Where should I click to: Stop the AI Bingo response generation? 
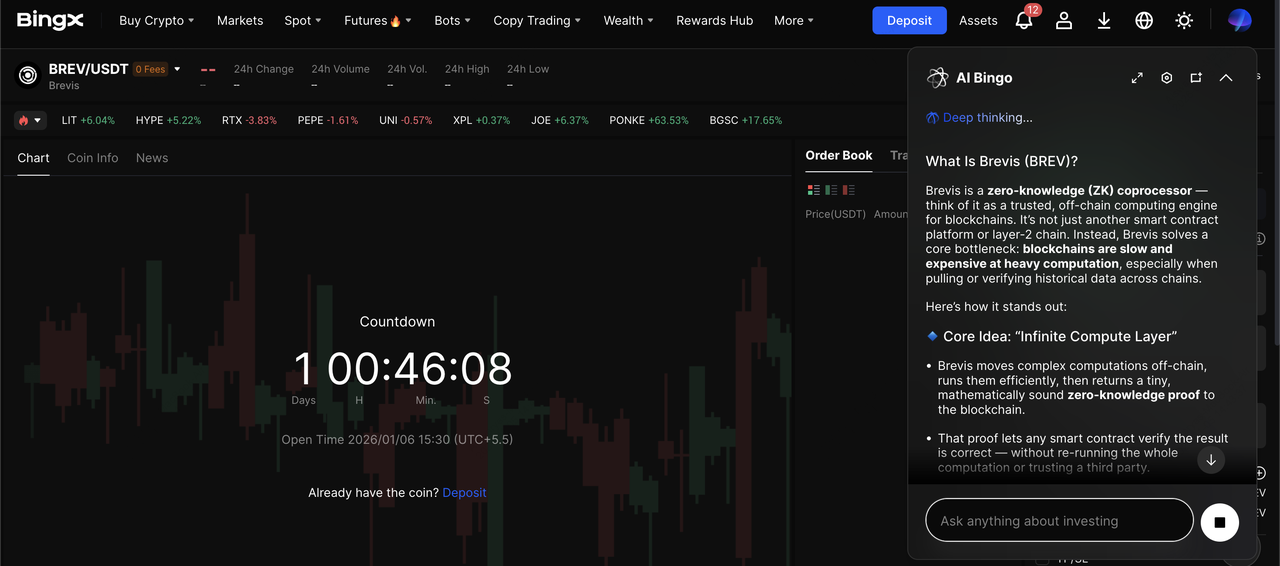tap(1219, 522)
